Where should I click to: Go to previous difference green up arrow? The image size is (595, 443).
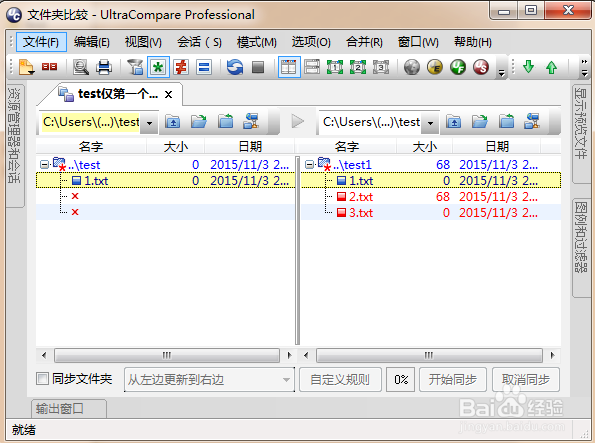(551, 67)
